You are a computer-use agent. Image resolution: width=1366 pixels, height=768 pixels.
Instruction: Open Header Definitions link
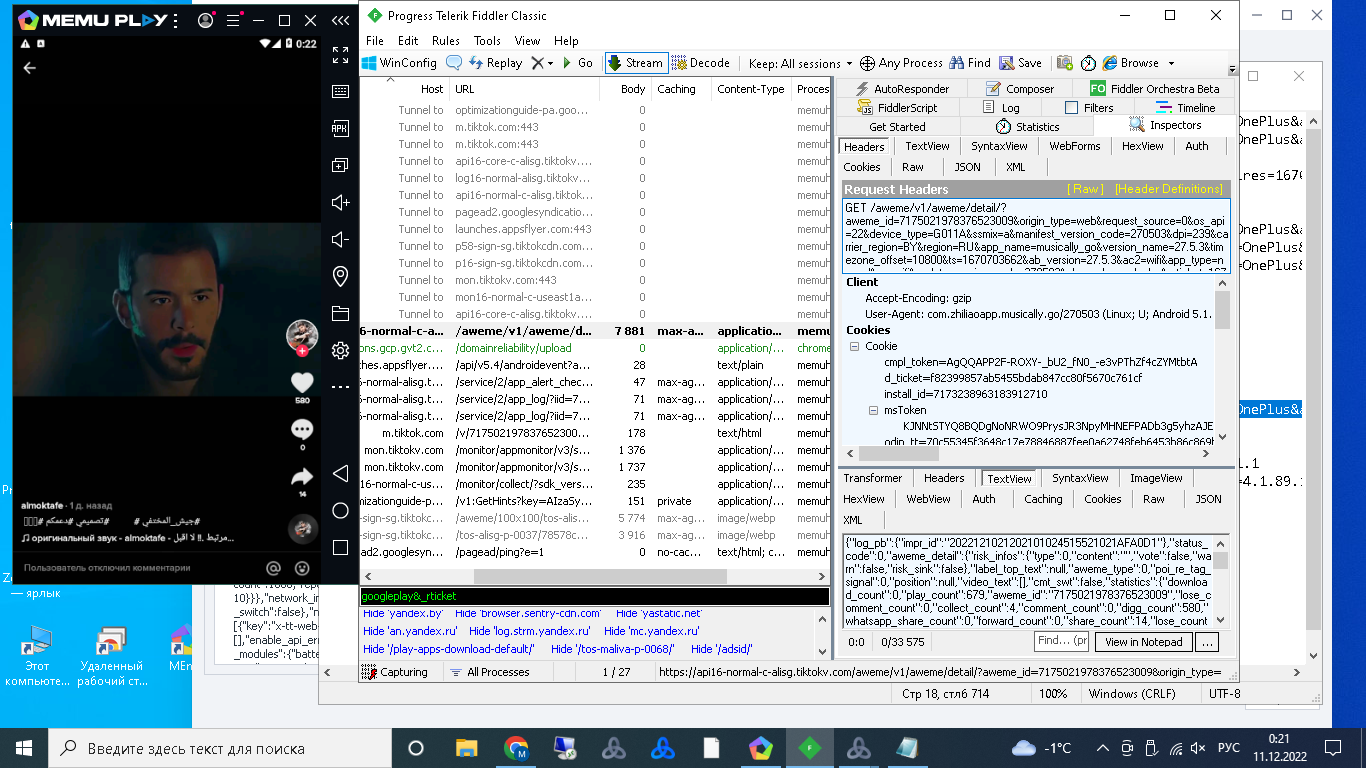[1169, 189]
